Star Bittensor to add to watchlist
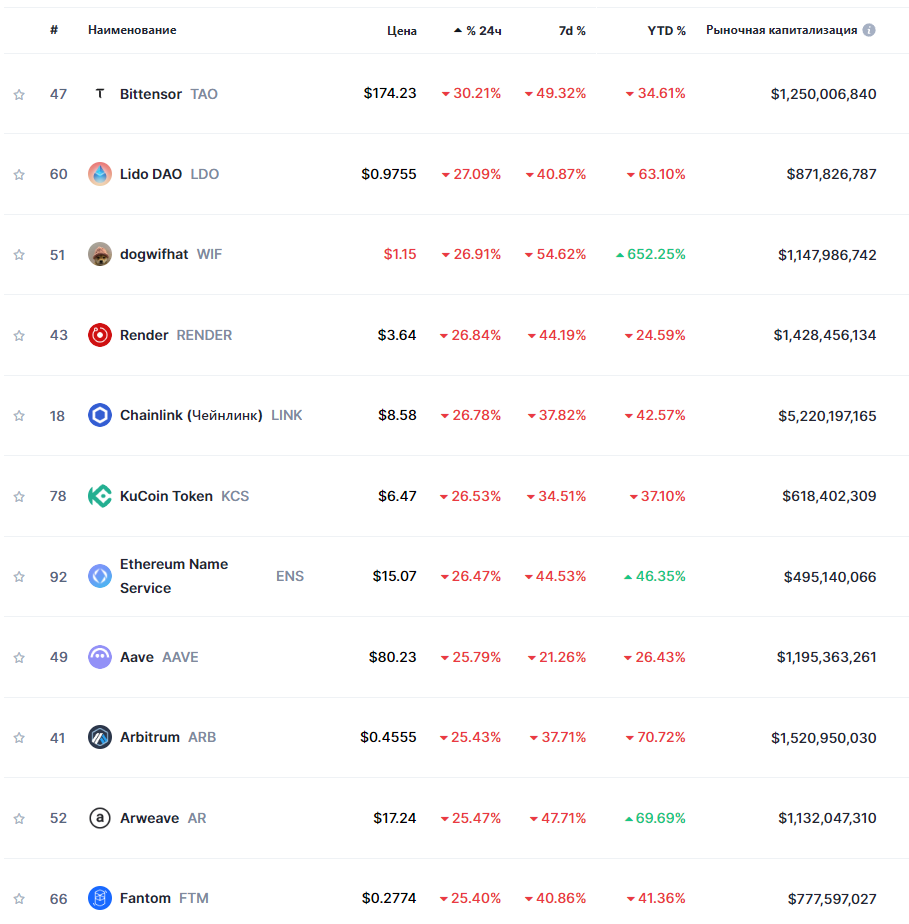The height and width of the screenshot is (924, 909). coord(19,94)
